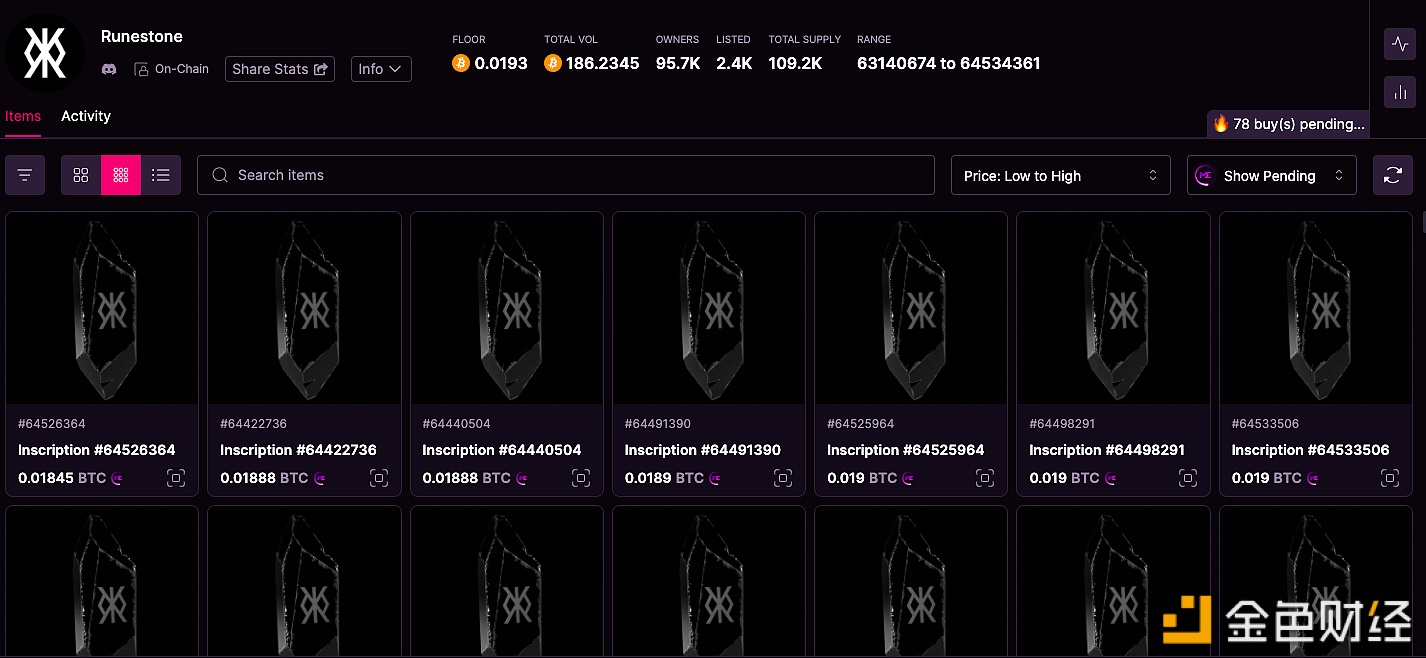Click title Inscription #64526364

[x=97, y=450]
